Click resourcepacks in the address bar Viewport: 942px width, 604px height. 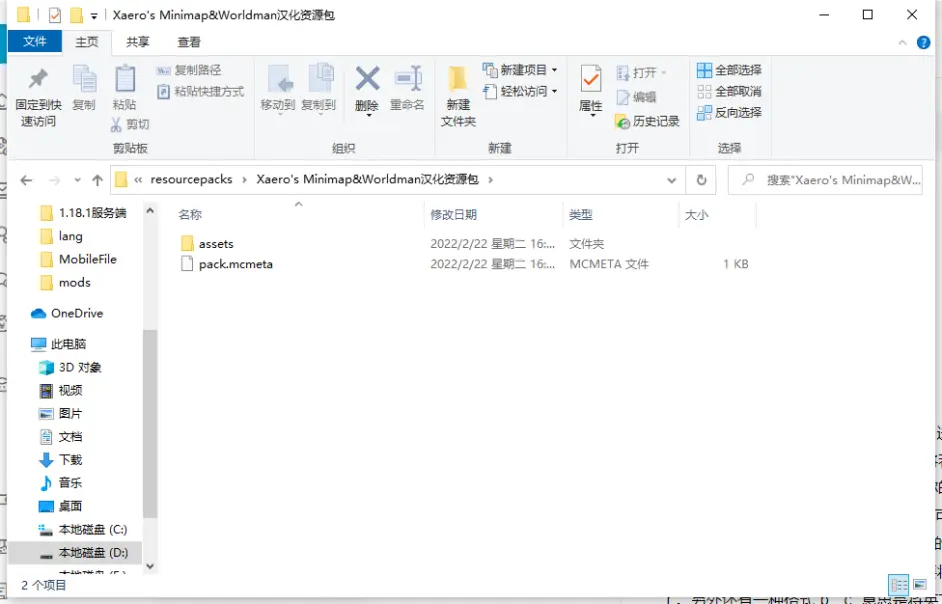click(191, 179)
